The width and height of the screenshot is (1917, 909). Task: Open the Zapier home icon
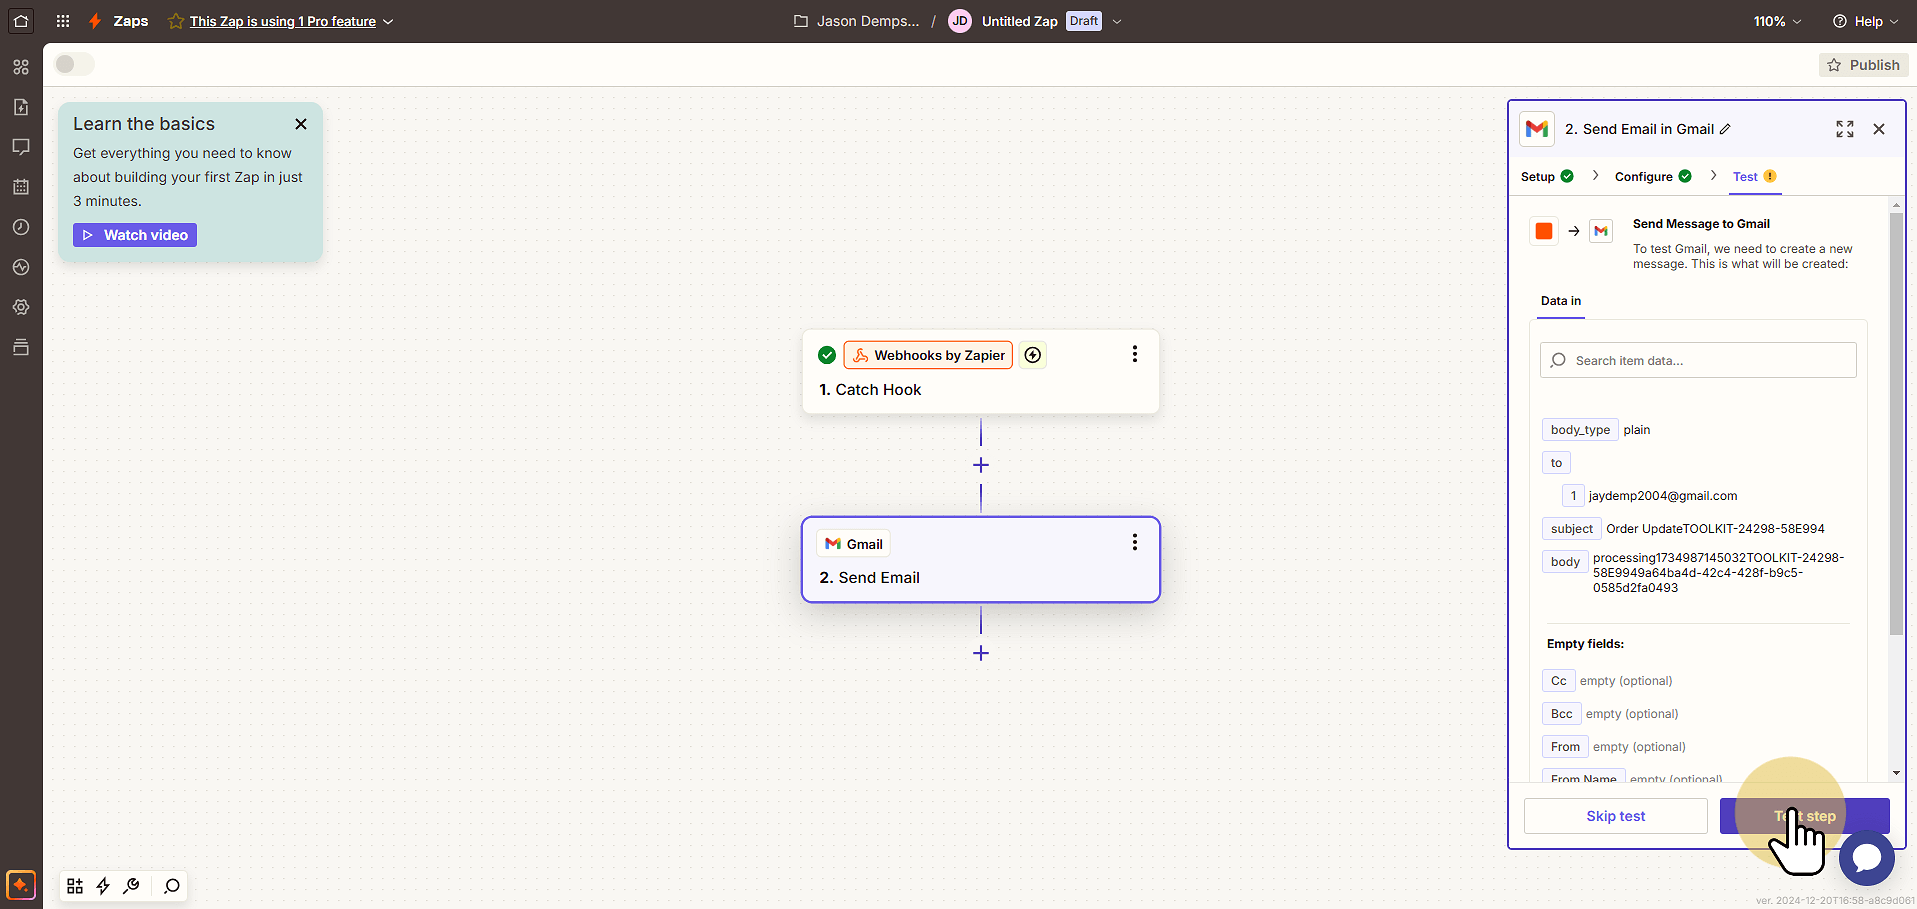21,21
